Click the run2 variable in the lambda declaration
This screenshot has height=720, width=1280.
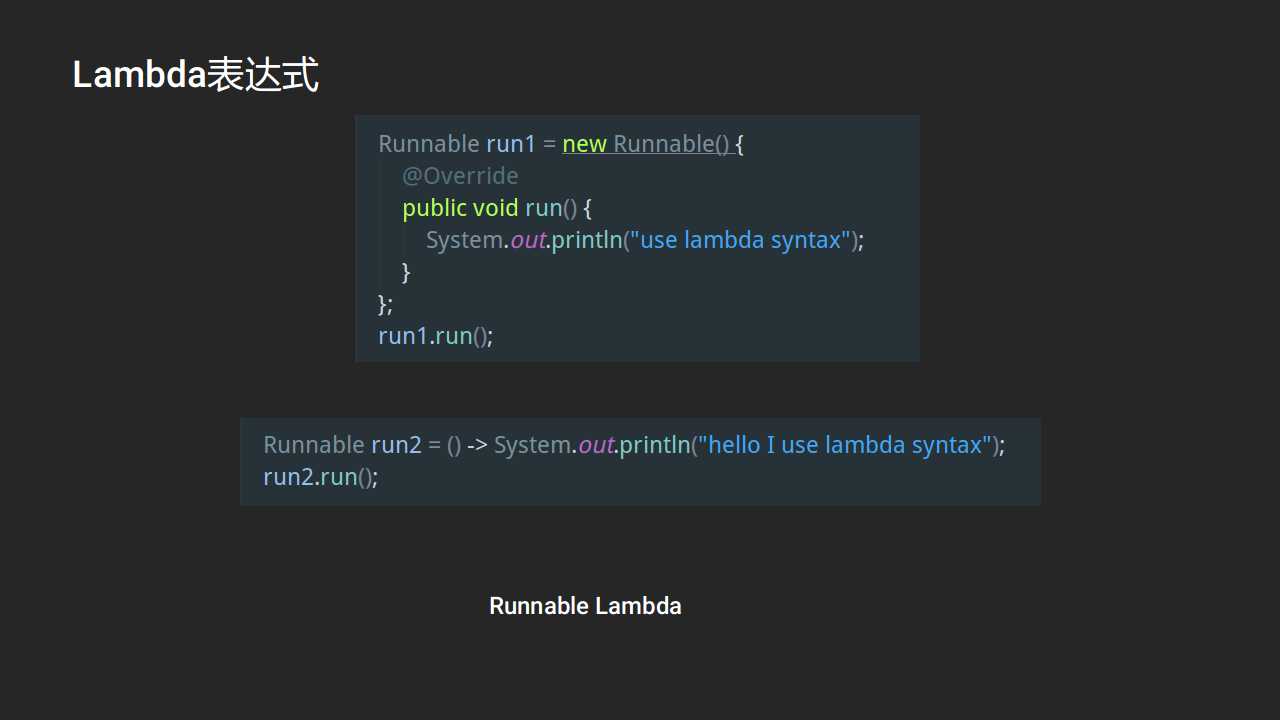(x=396, y=445)
